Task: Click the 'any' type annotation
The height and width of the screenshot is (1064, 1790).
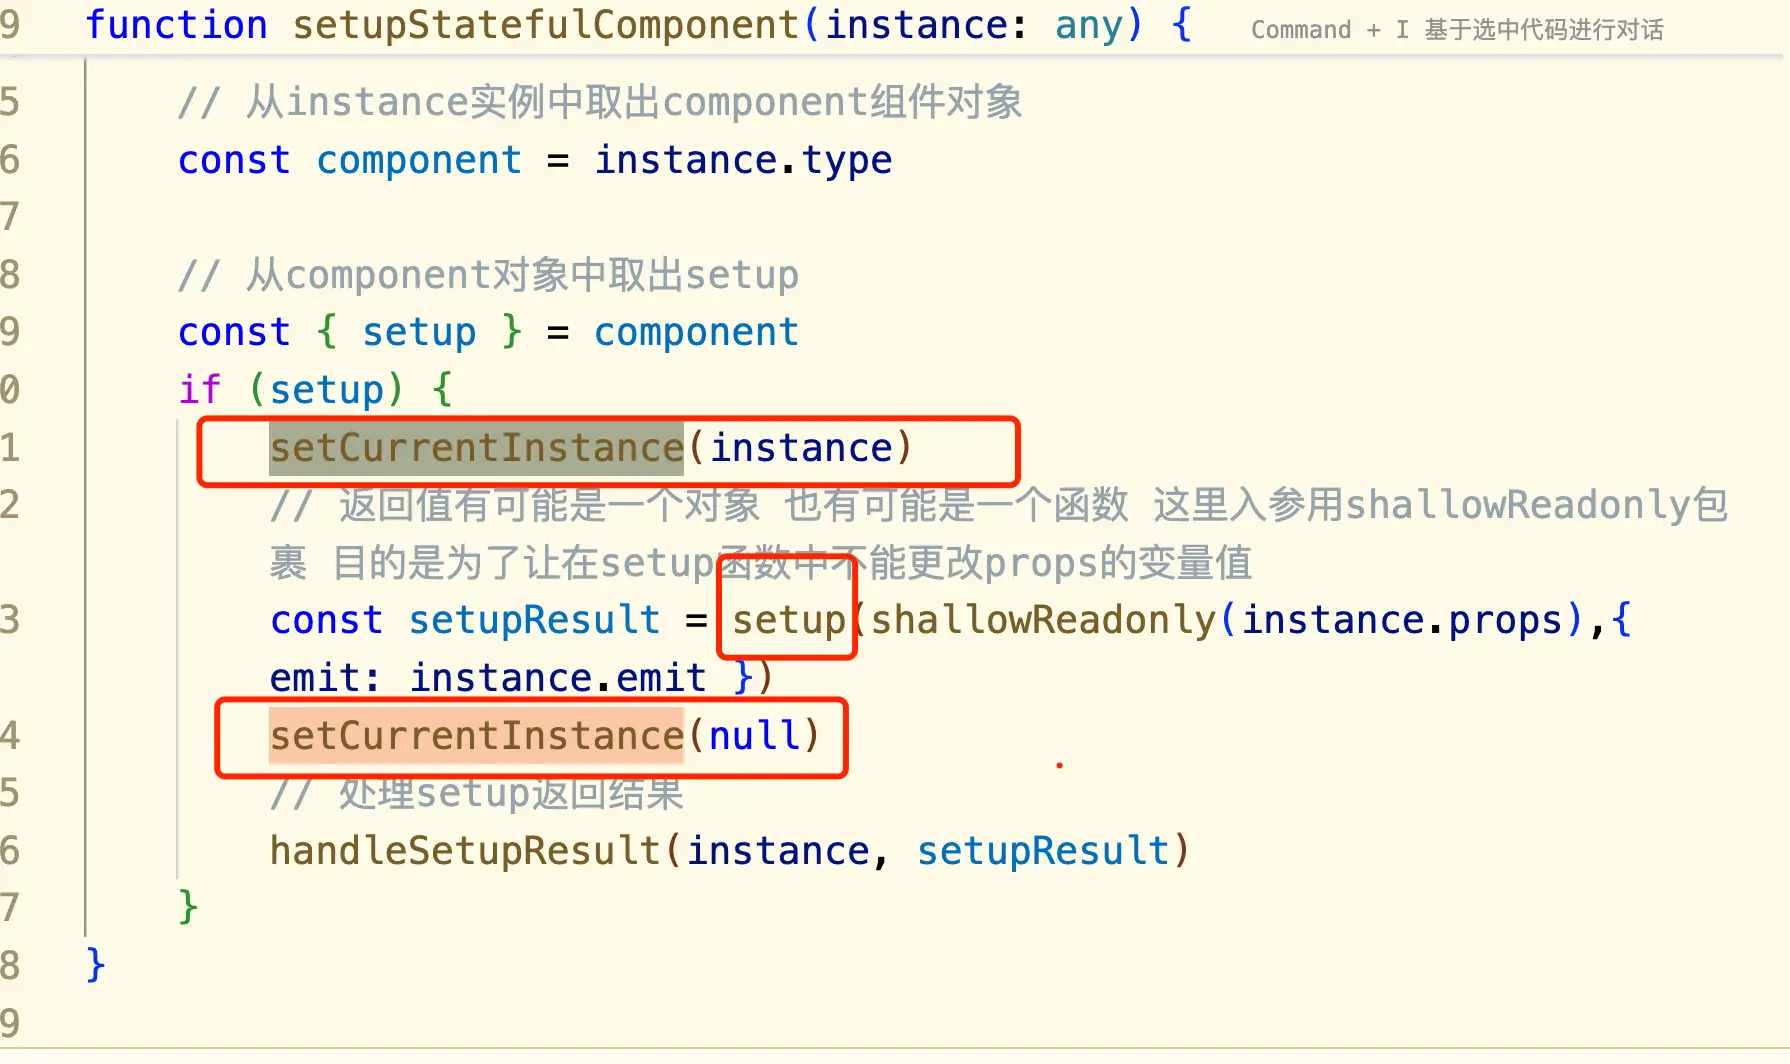Action: 1089,25
